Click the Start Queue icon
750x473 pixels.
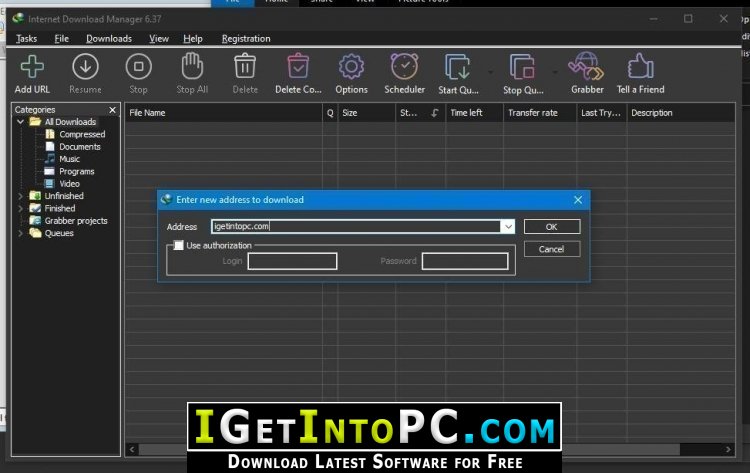click(458, 66)
